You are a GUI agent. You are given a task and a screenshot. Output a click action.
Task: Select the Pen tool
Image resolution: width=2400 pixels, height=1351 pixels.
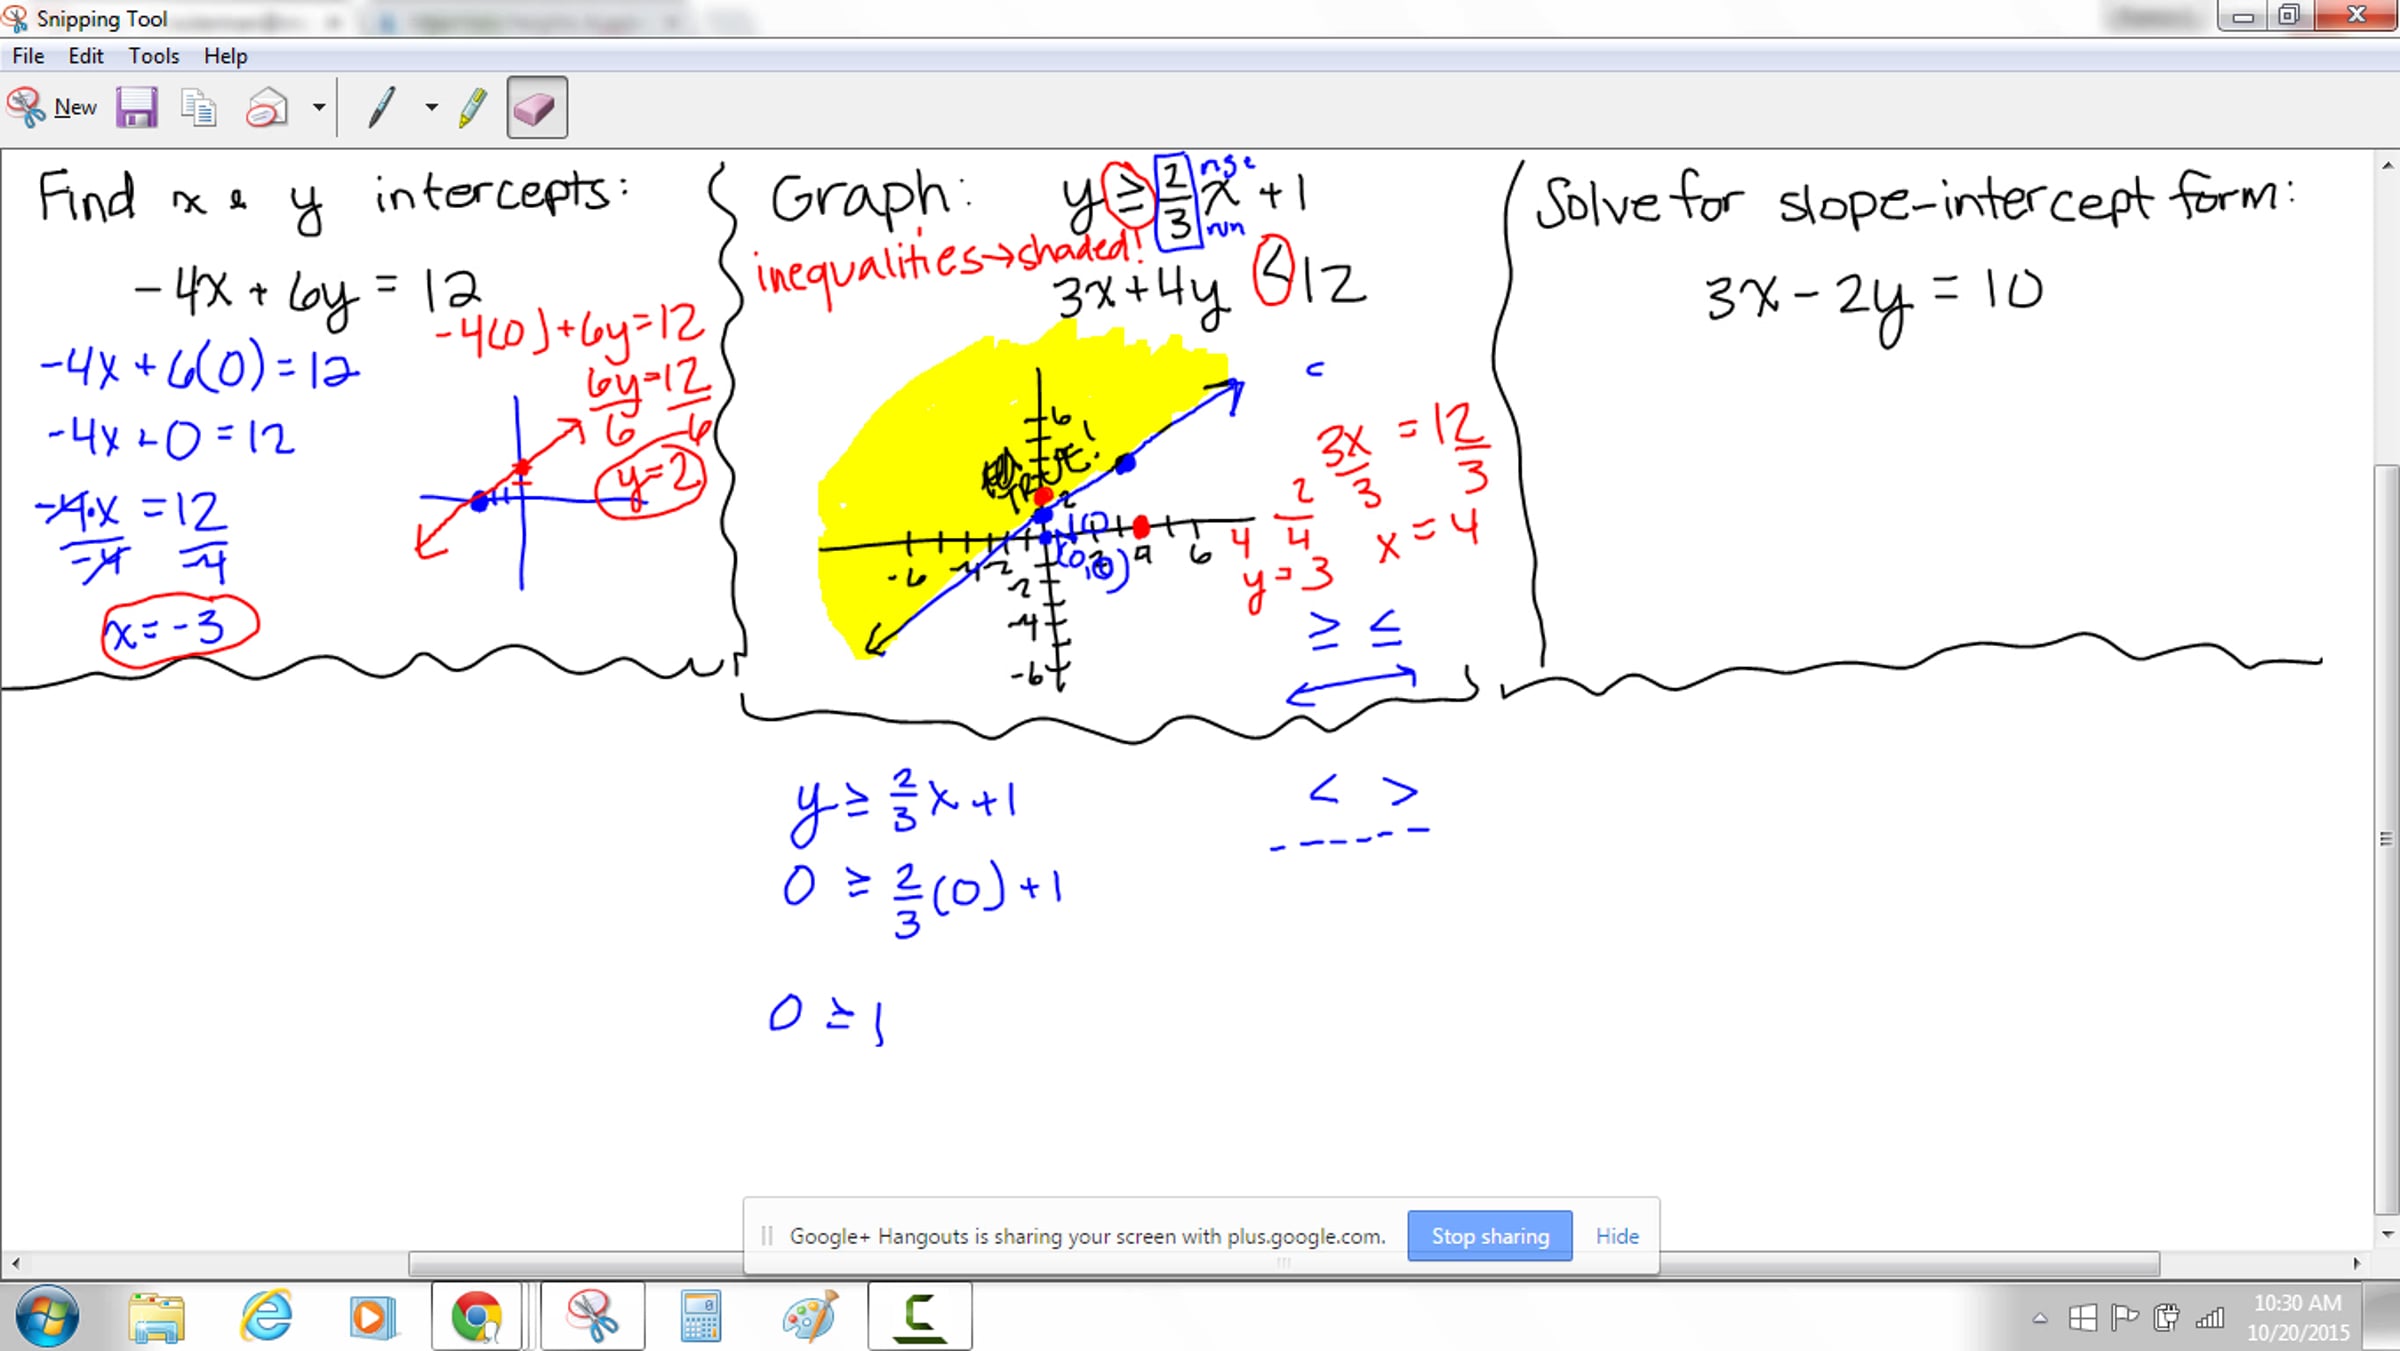click(381, 107)
